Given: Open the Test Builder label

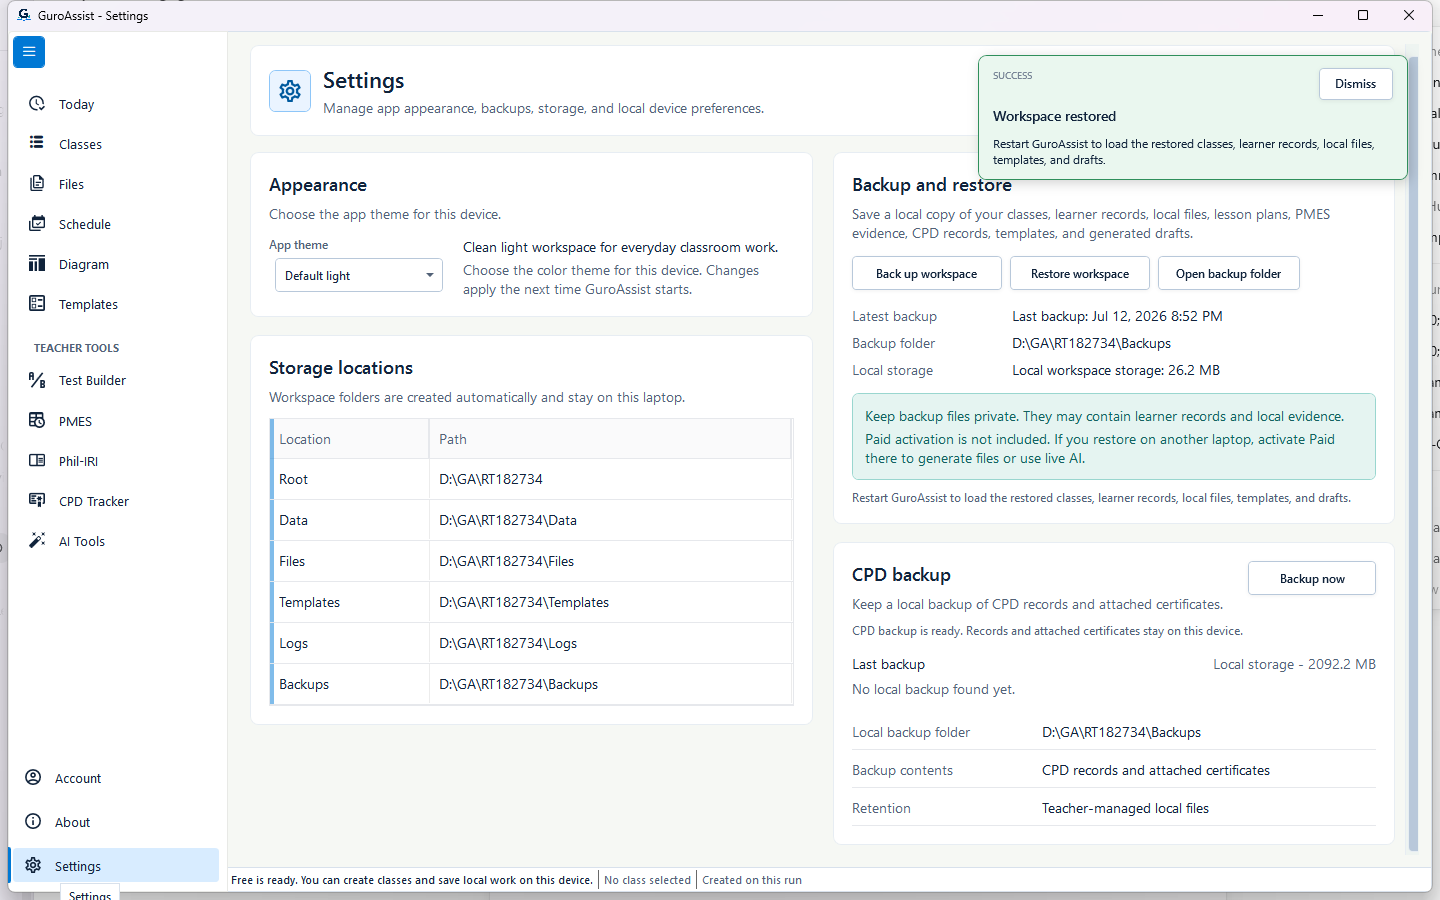Looking at the screenshot, I should (92, 381).
